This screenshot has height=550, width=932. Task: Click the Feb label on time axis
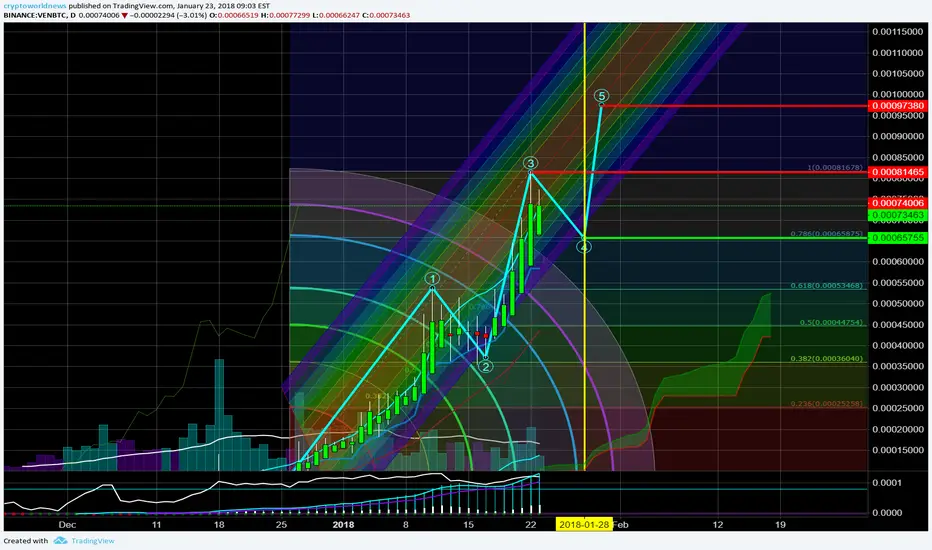[621, 524]
